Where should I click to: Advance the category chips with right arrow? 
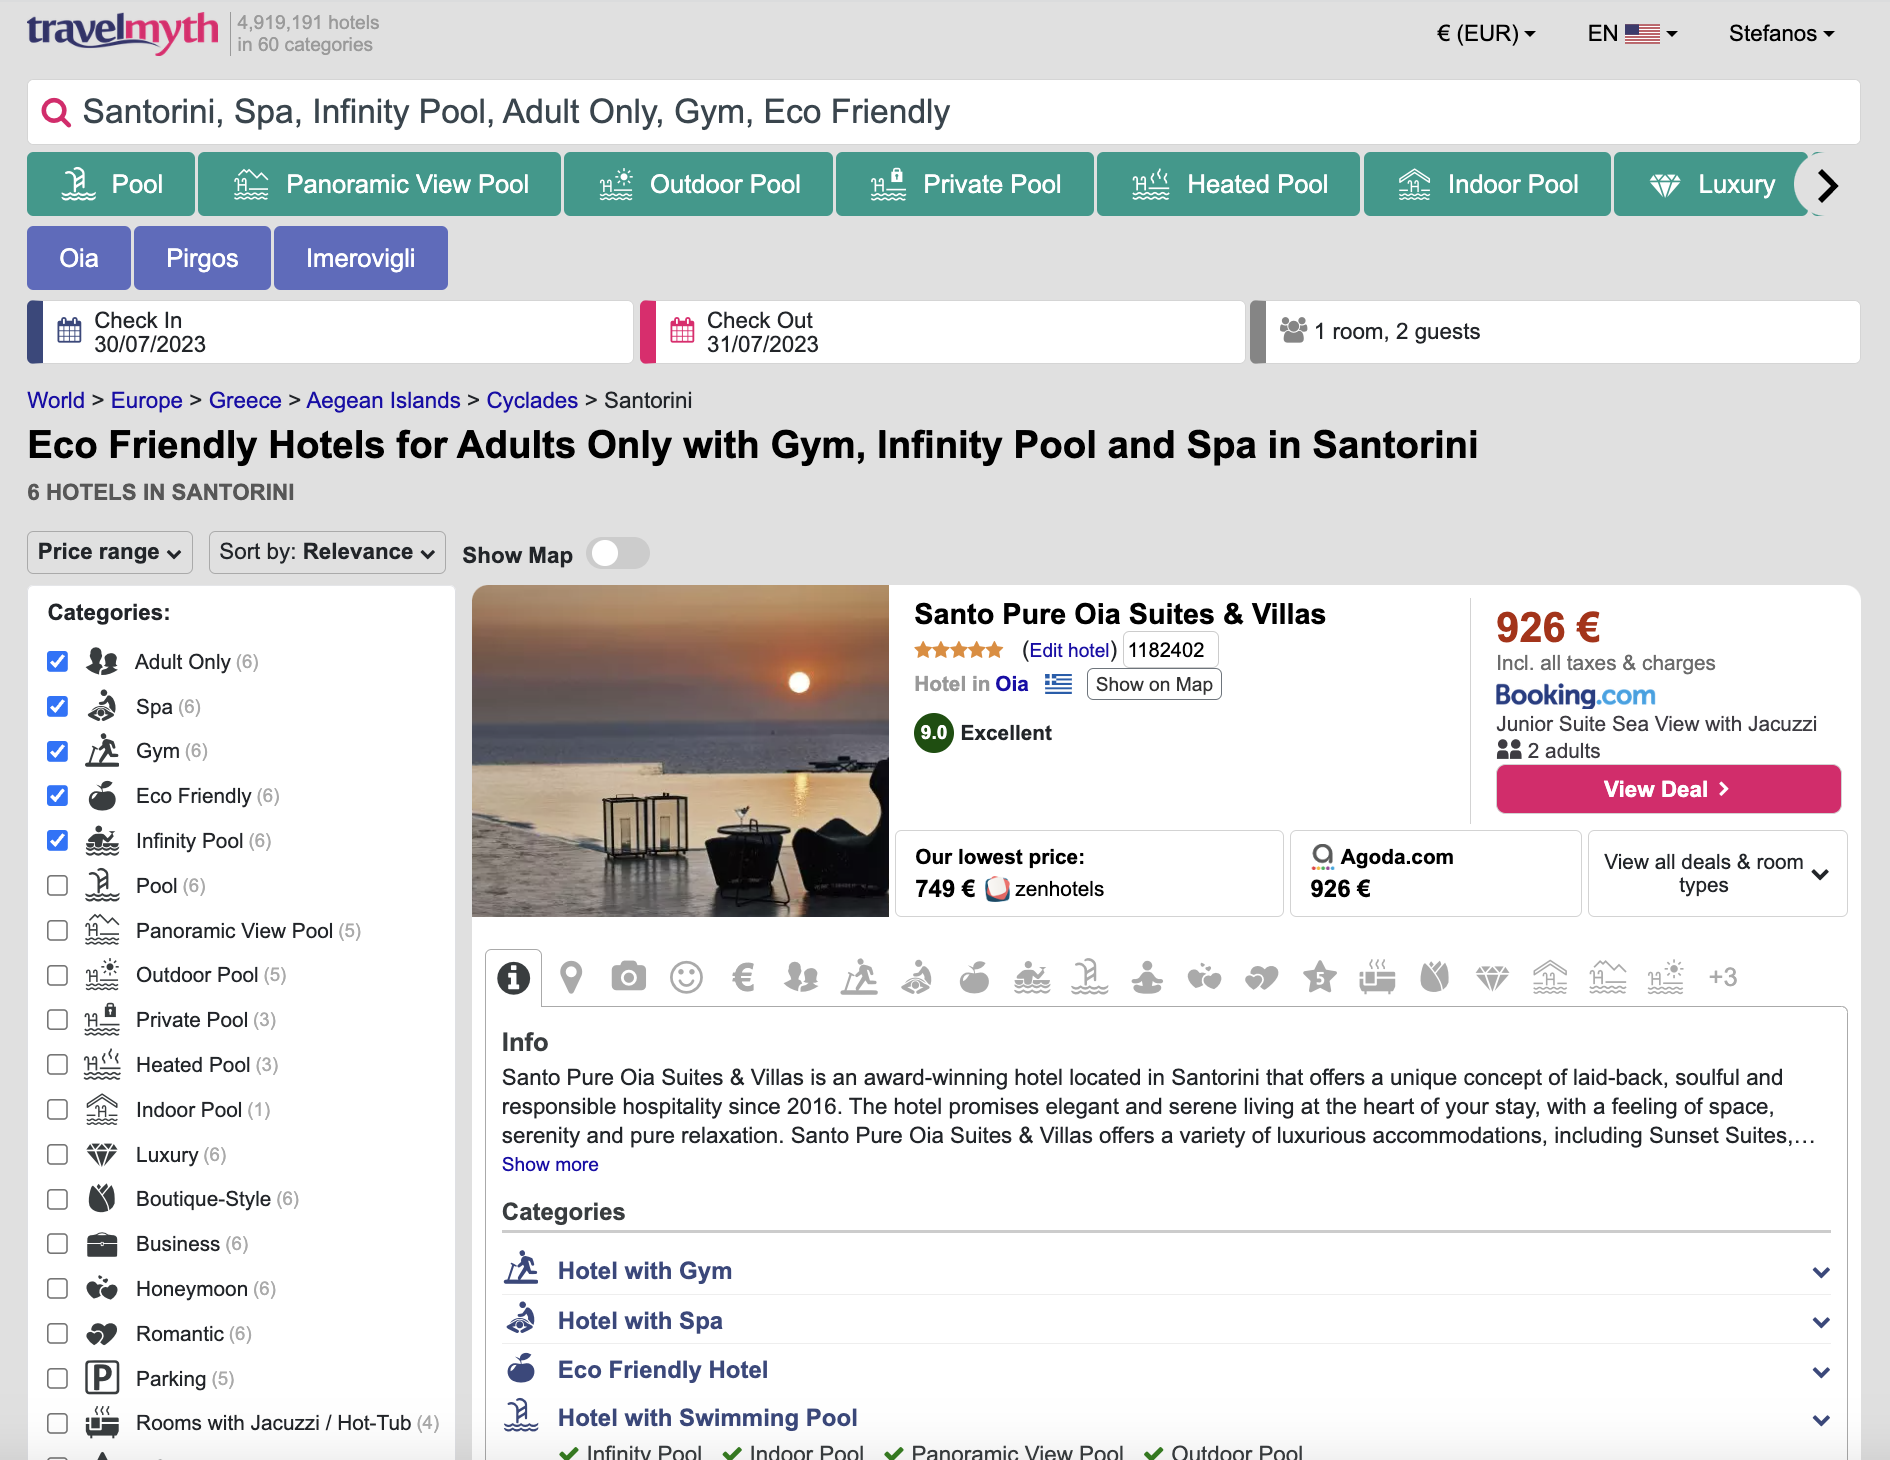(x=1827, y=185)
